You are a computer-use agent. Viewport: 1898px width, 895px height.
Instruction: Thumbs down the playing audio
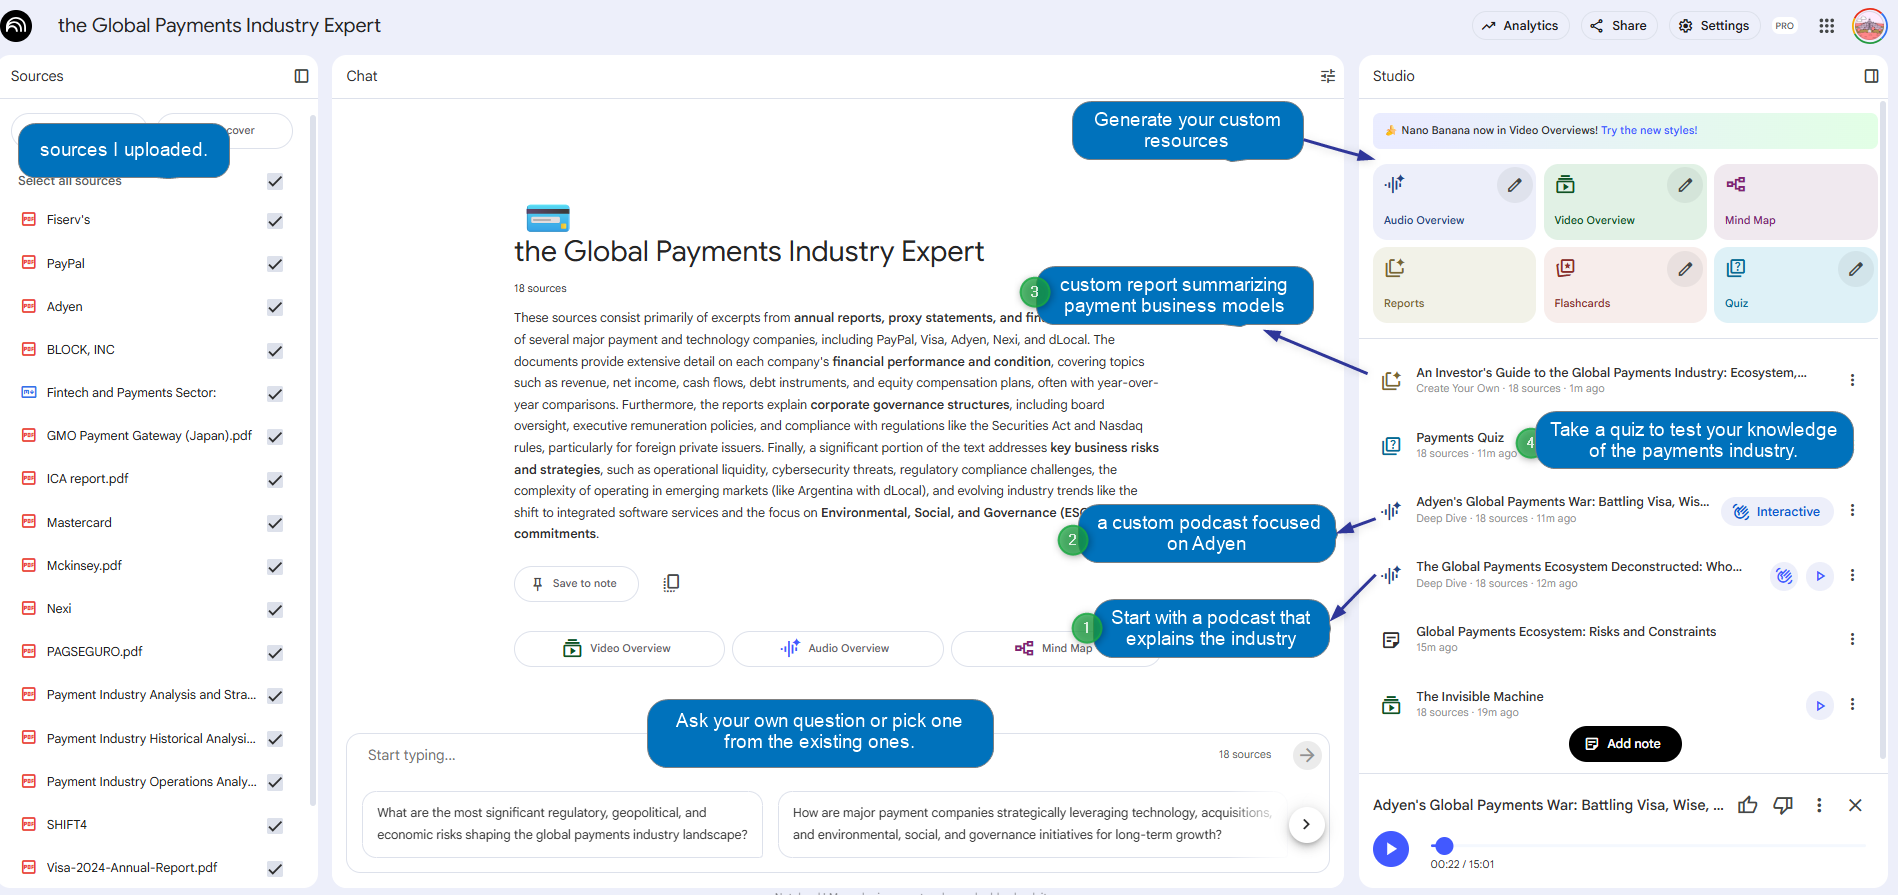pos(1783,805)
